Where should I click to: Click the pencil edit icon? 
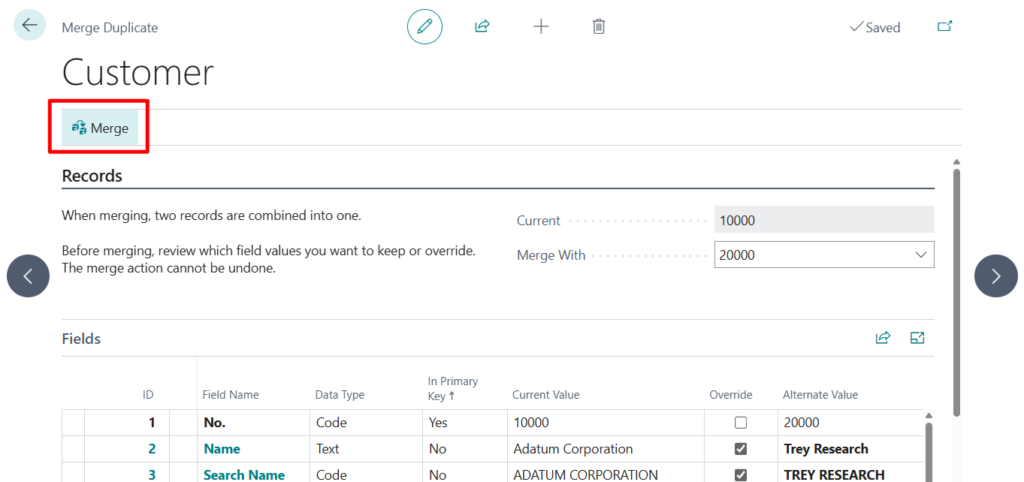pyautogui.click(x=424, y=27)
